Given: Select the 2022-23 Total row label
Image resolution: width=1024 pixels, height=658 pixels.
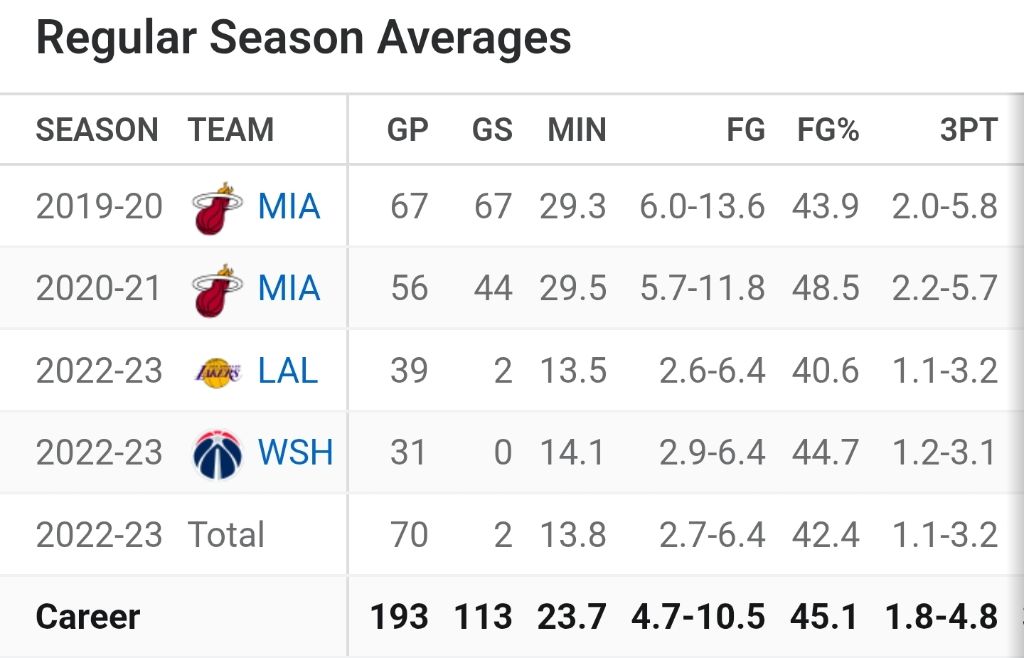Looking at the screenshot, I should (x=226, y=535).
